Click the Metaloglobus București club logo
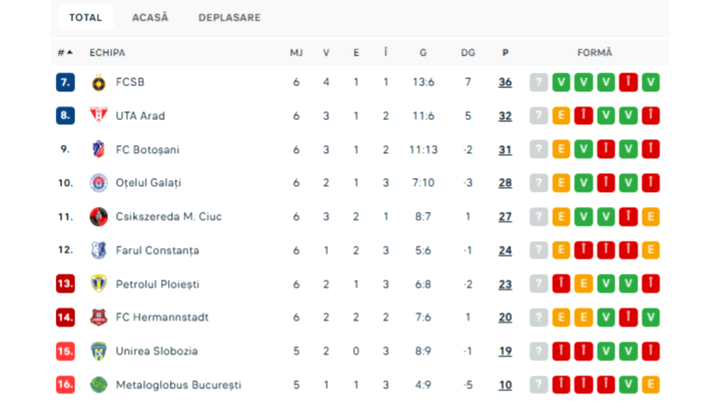Viewport: 728px width, 410px height. pyautogui.click(x=98, y=385)
